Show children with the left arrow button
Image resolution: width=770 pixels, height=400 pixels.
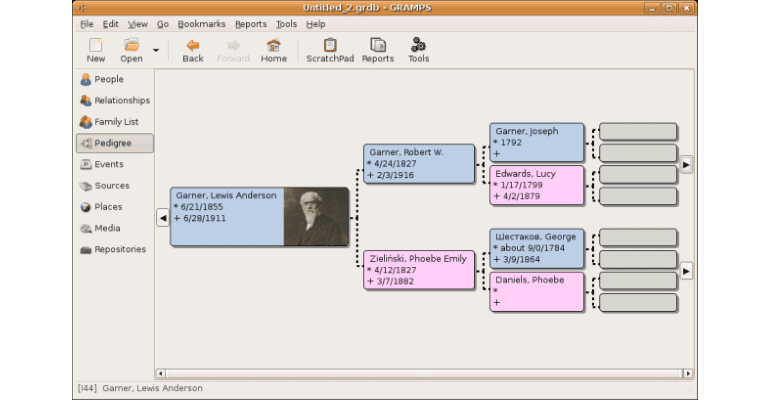click(162, 217)
